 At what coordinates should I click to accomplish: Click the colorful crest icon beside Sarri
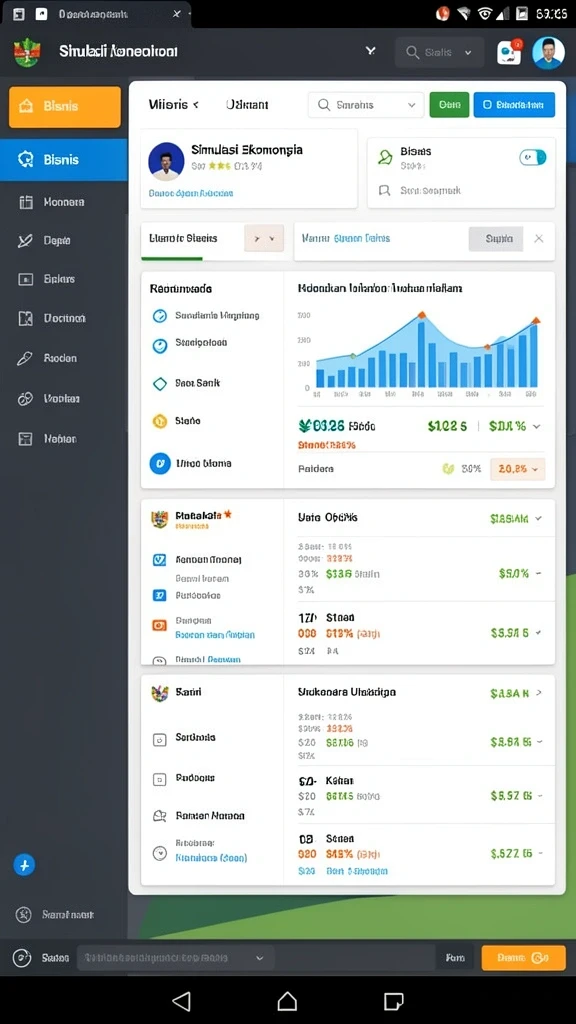[x=159, y=693]
